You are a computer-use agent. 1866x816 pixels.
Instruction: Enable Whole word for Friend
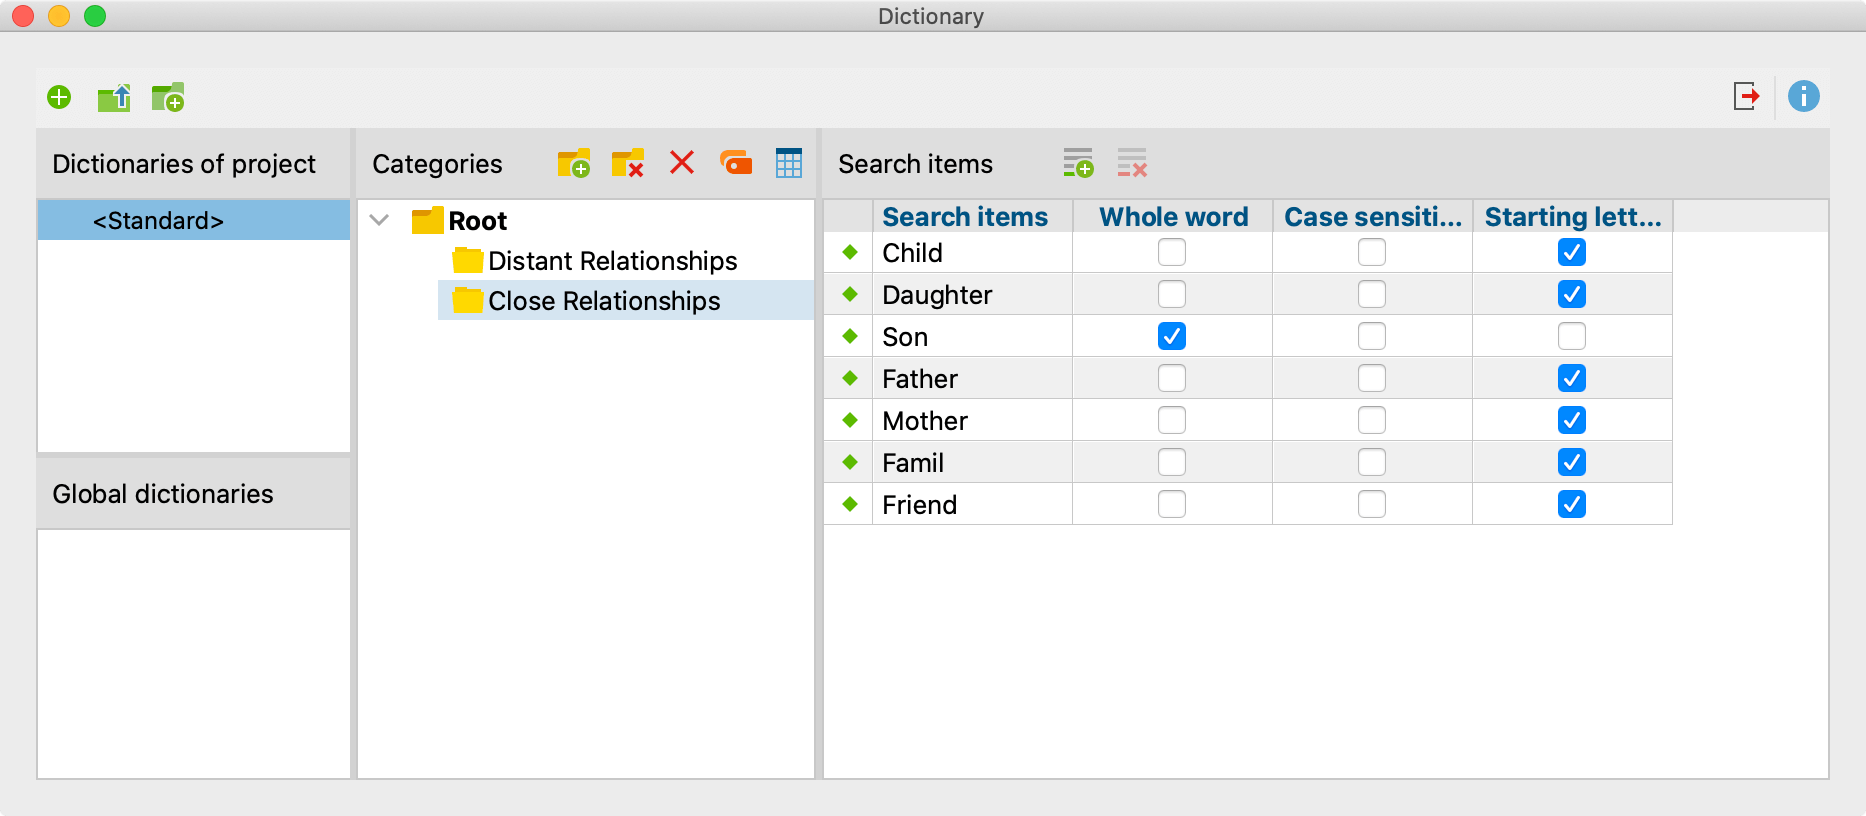[1172, 504]
